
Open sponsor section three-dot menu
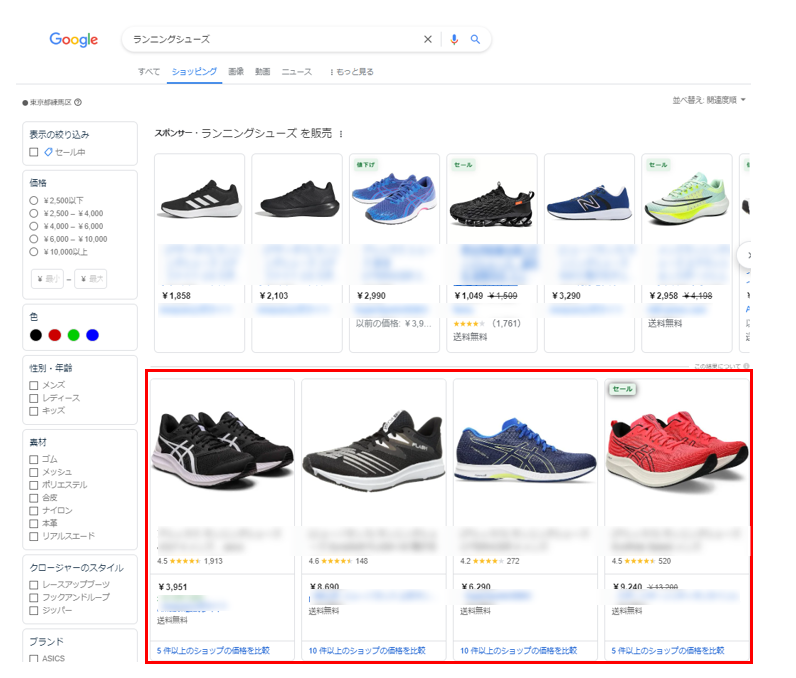click(341, 134)
